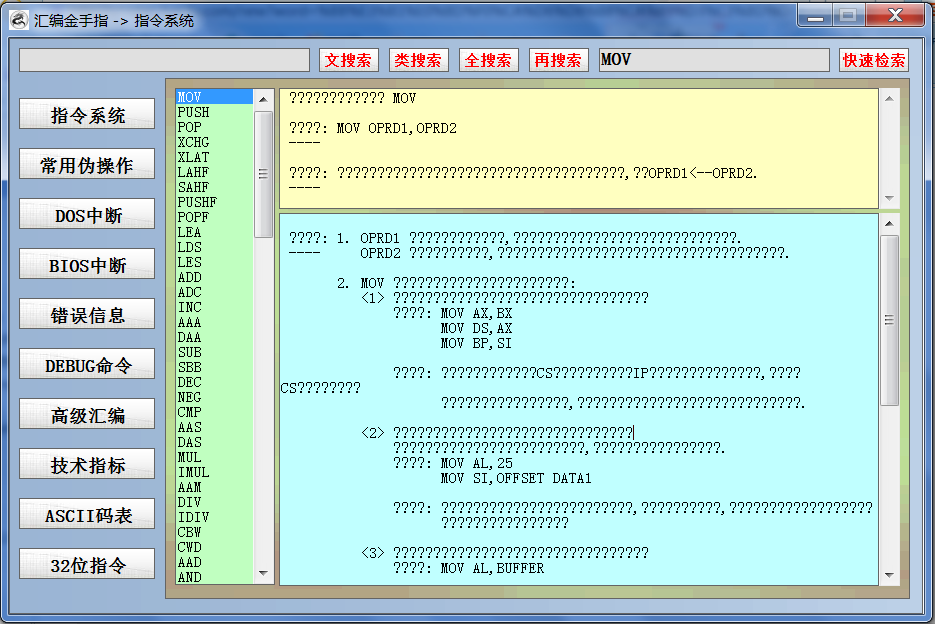The width and height of the screenshot is (935, 624).
Task: Click instruction list scrollbar down arrow
Action: (x=263, y=573)
